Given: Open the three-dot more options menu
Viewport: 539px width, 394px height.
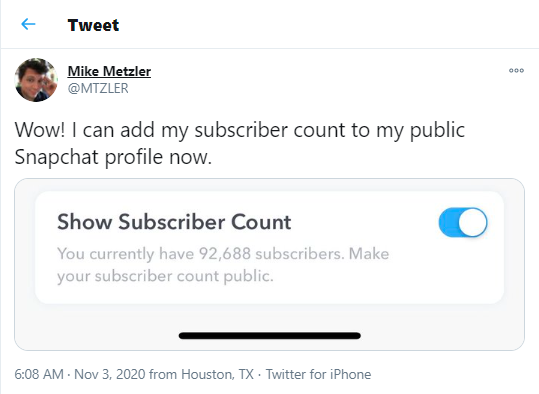Looking at the screenshot, I should click(516, 70).
